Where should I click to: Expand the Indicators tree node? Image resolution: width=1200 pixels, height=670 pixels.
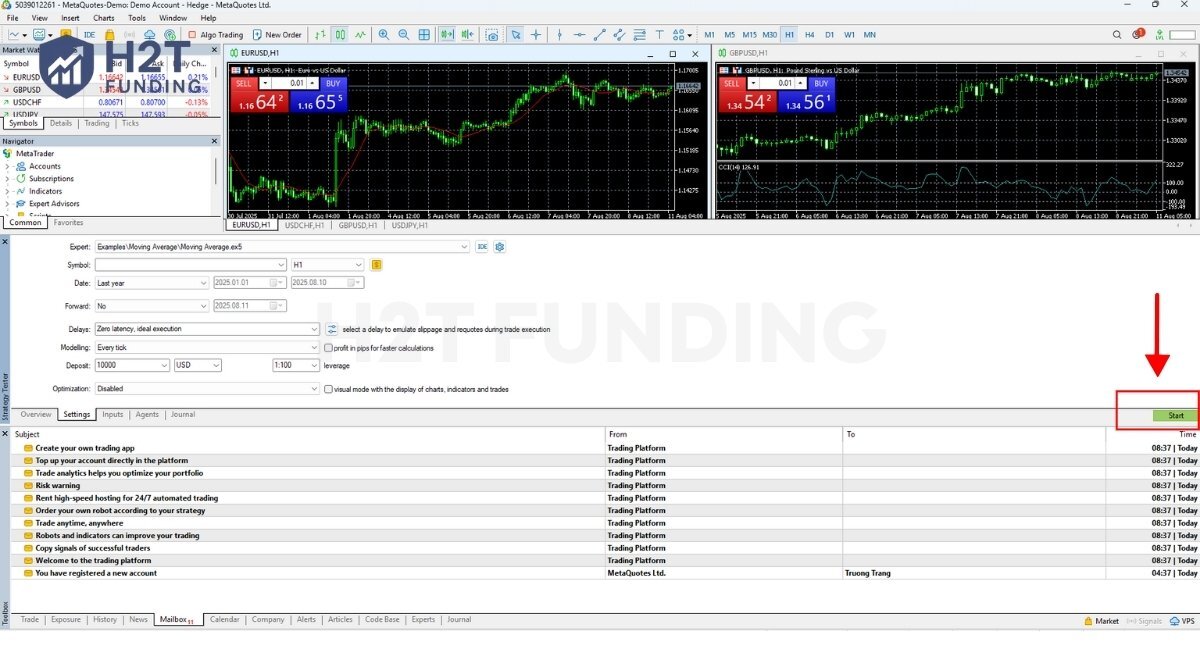pos(8,191)
